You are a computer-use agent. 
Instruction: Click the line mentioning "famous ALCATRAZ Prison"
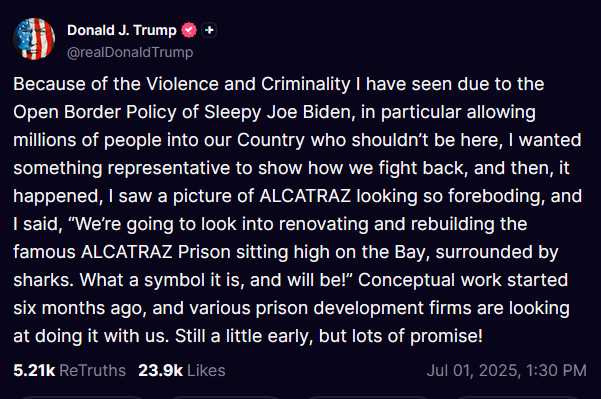point(286,252)
